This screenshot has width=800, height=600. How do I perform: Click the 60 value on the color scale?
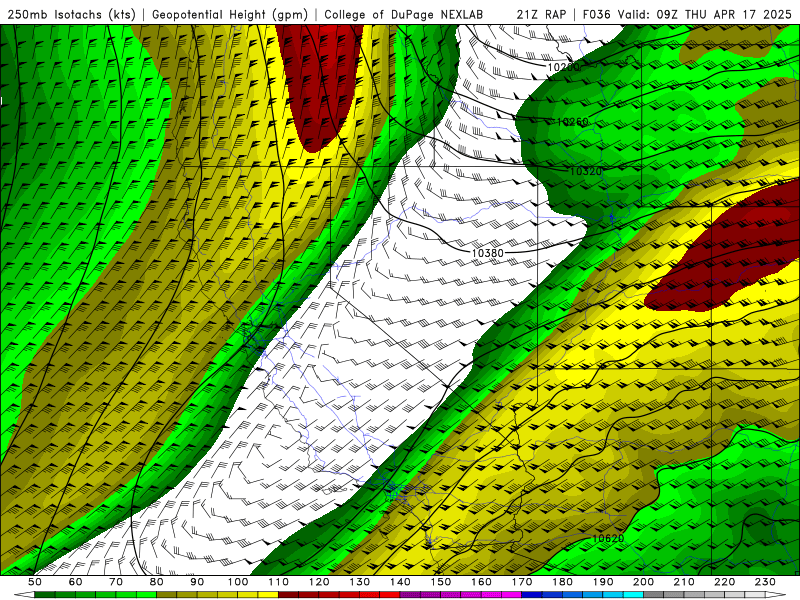coord(76,582)
